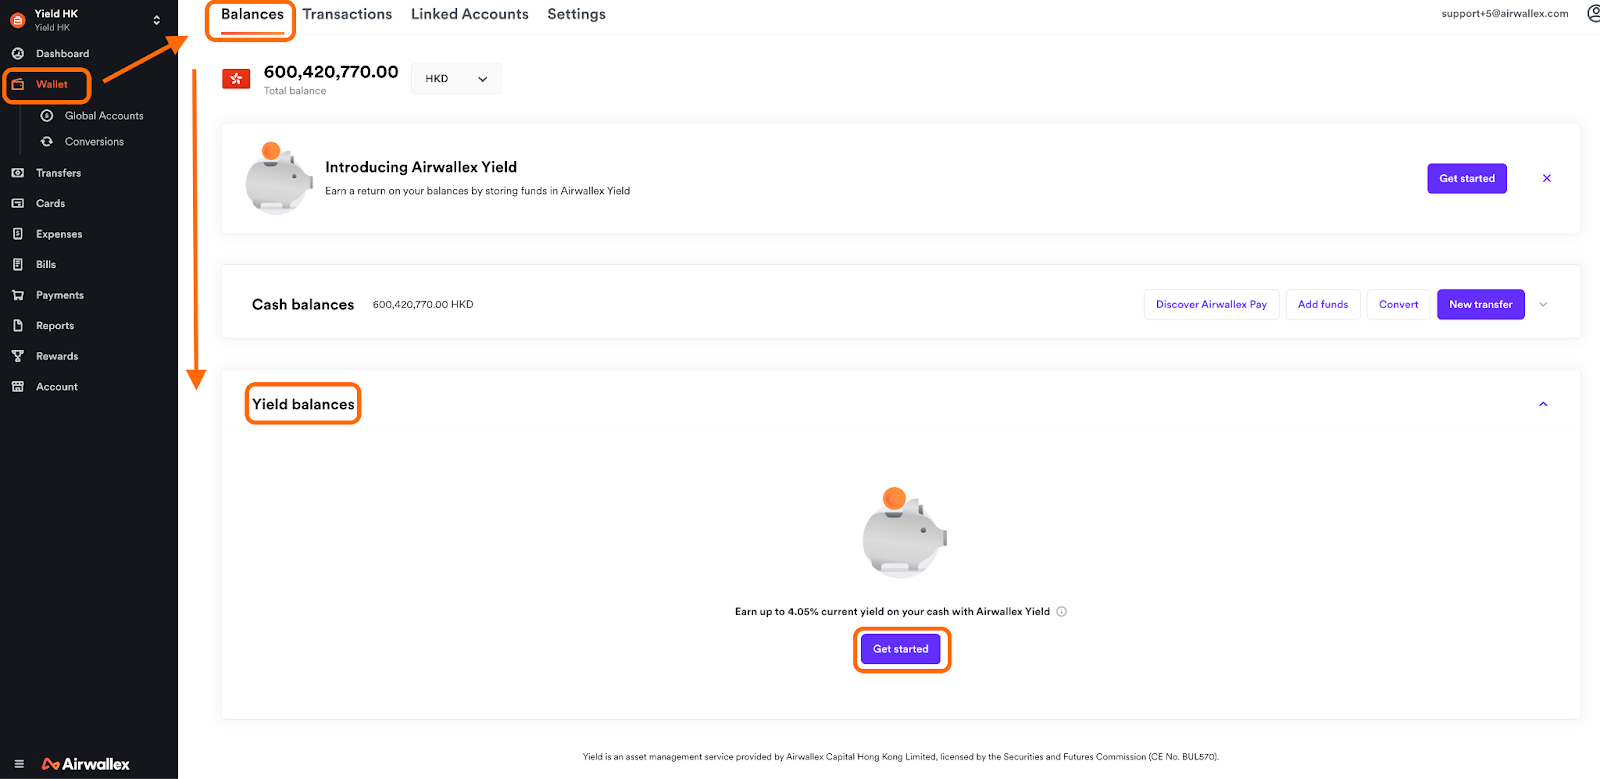The width and height of the screenshot is (1600, 779).
Task: Click the hamburger menu icon at bottom left
Action: (19, 764)
